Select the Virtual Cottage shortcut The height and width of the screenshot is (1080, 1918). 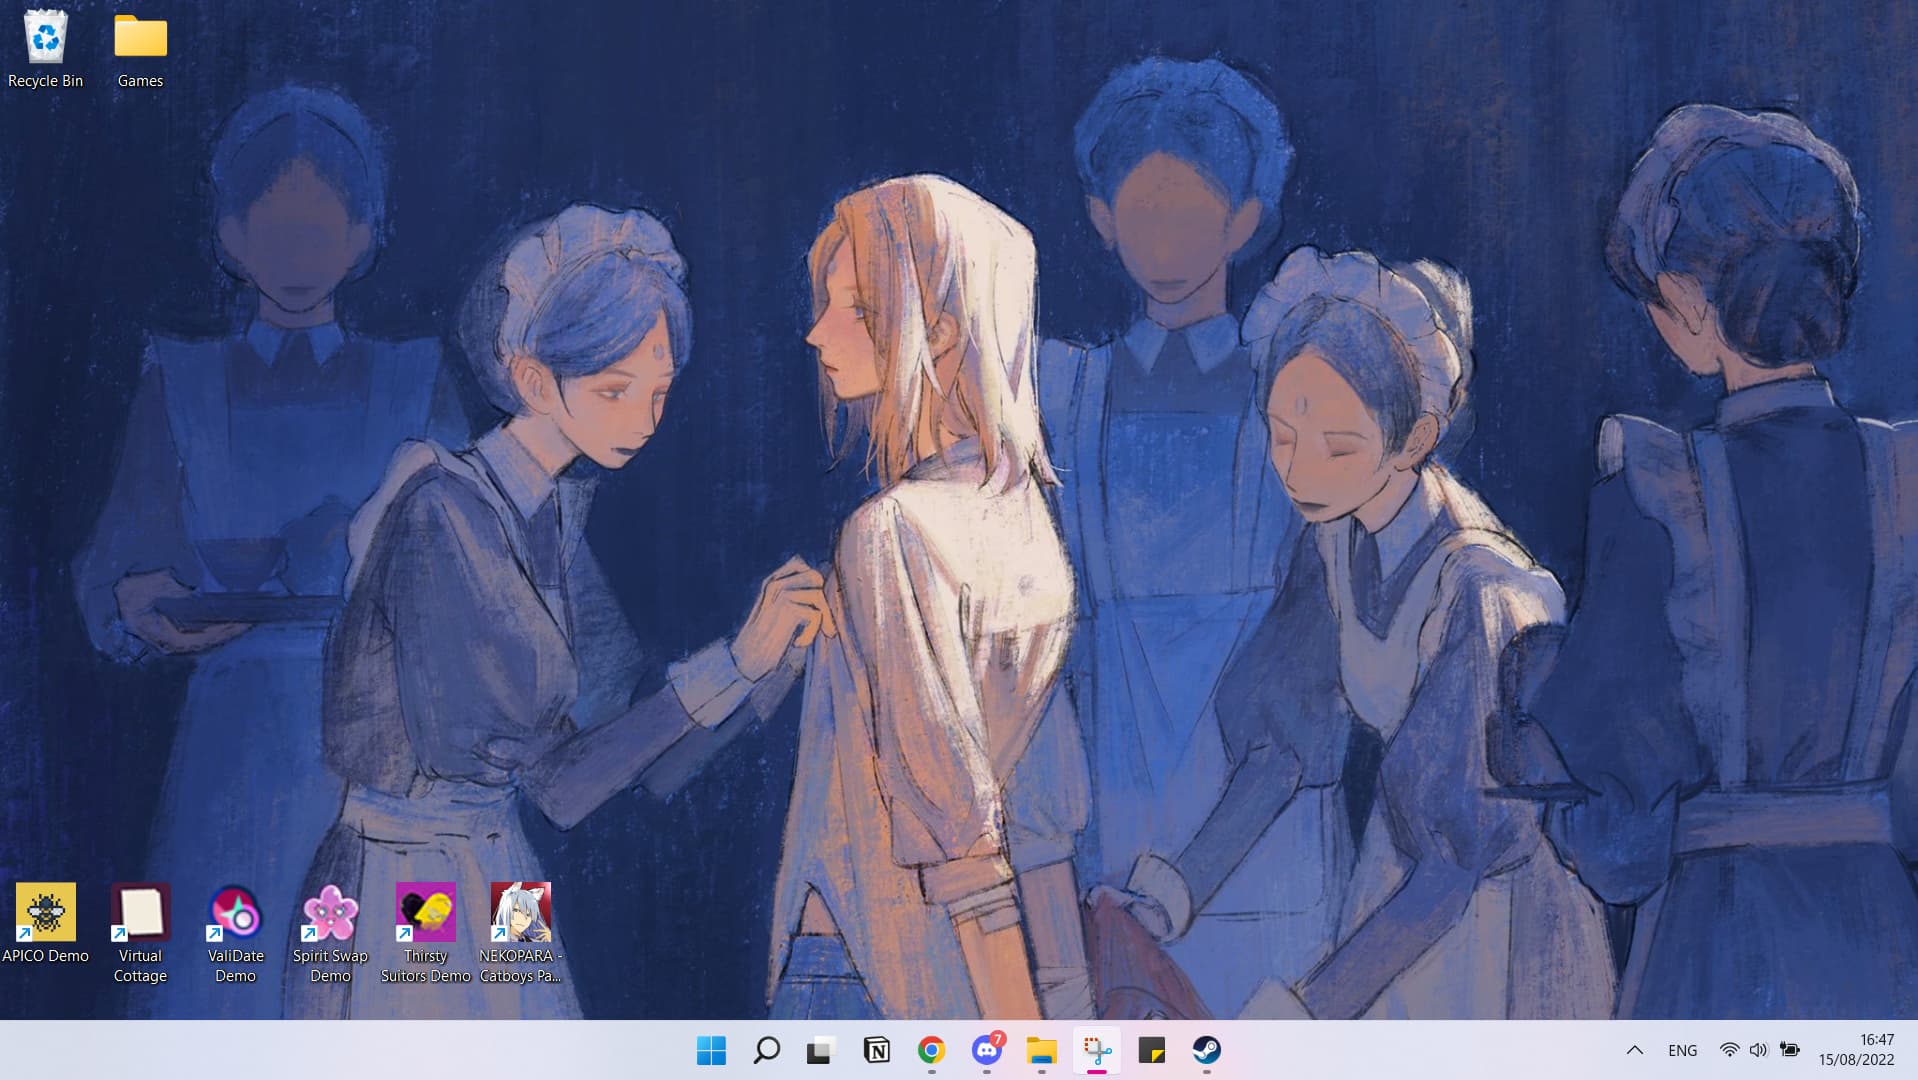tap(140, 934)
